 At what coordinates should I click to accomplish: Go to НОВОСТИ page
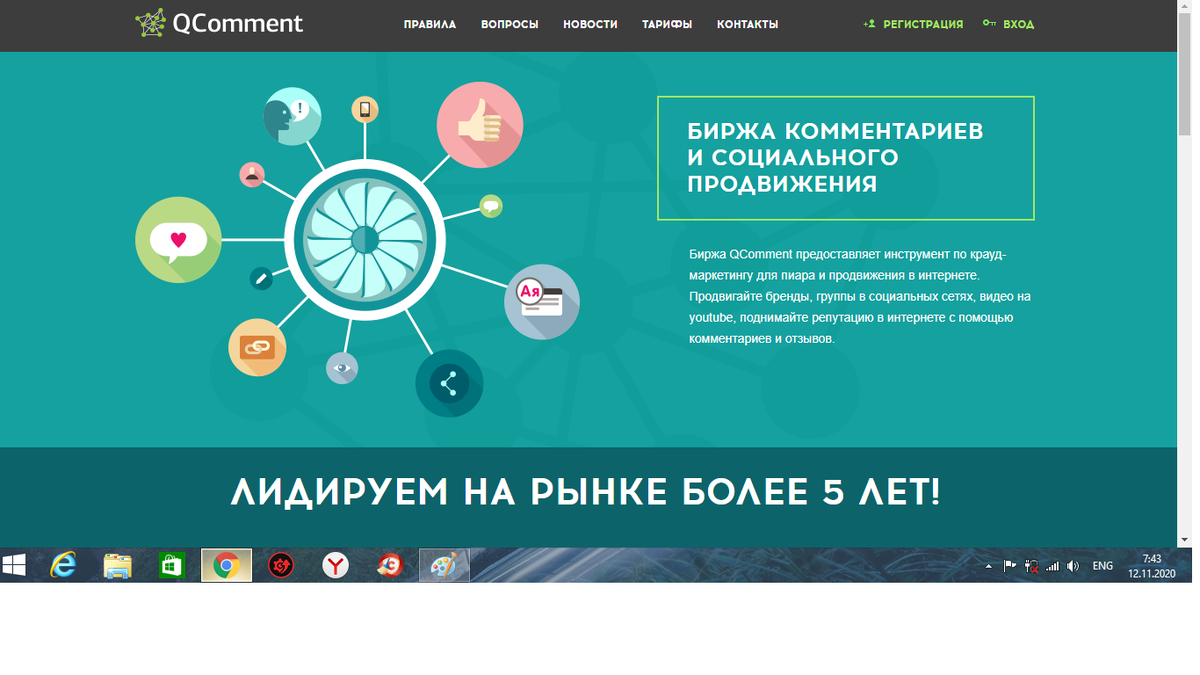590,24
